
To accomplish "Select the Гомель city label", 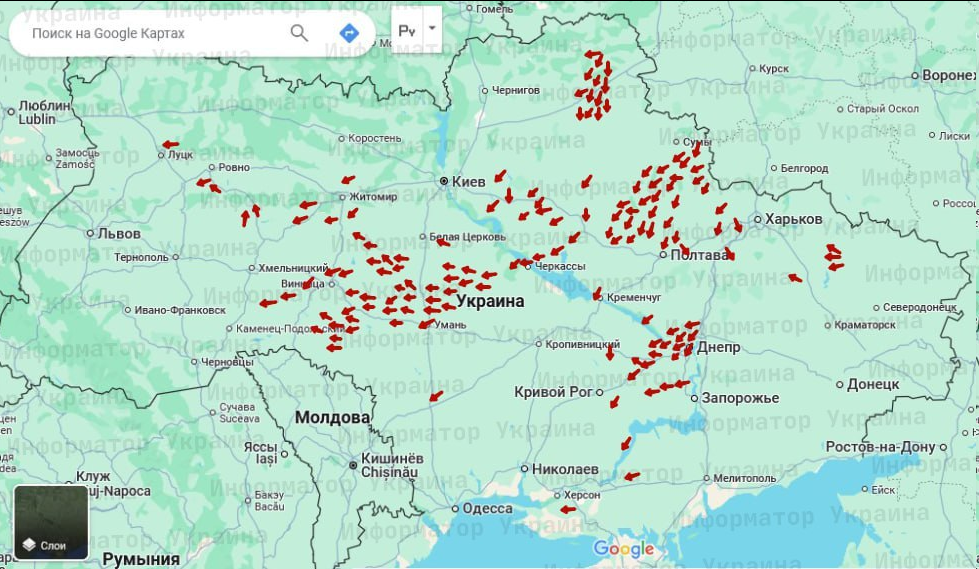I will (494, 9).
